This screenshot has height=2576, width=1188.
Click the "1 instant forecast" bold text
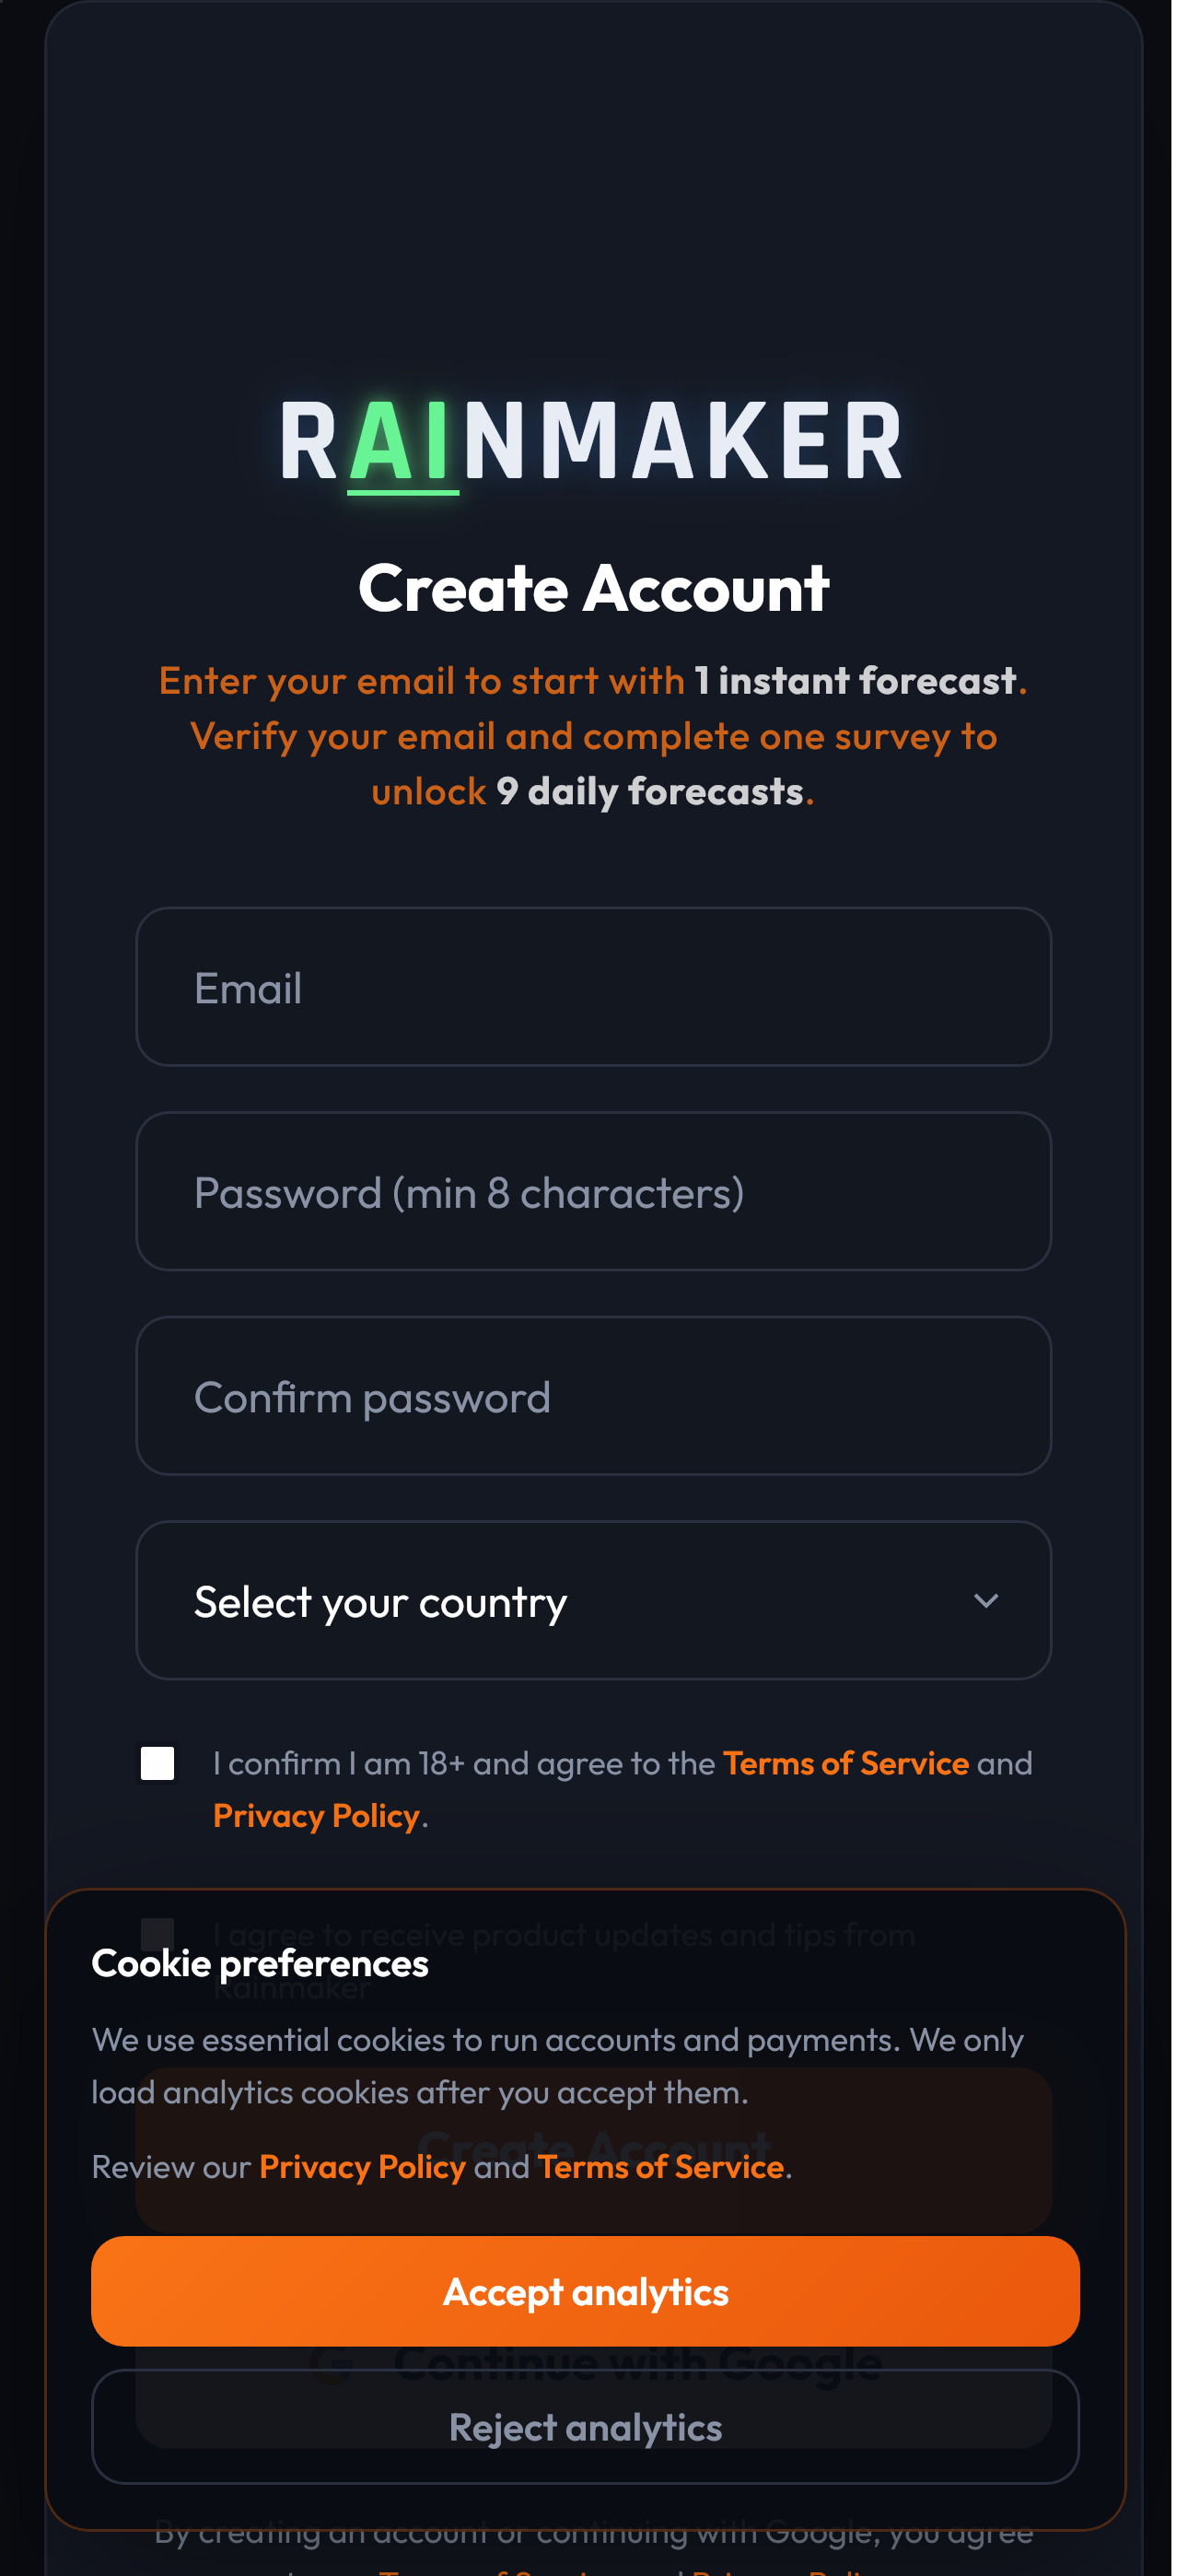click(855, 681)
